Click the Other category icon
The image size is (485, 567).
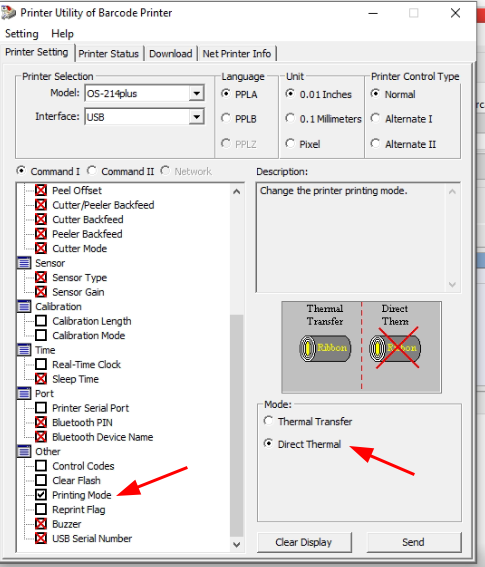24,452
